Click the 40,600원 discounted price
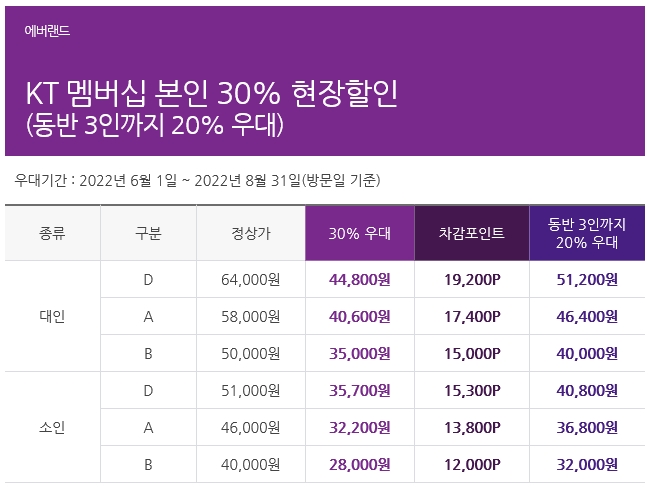The image size is (649, 487). 360,317
